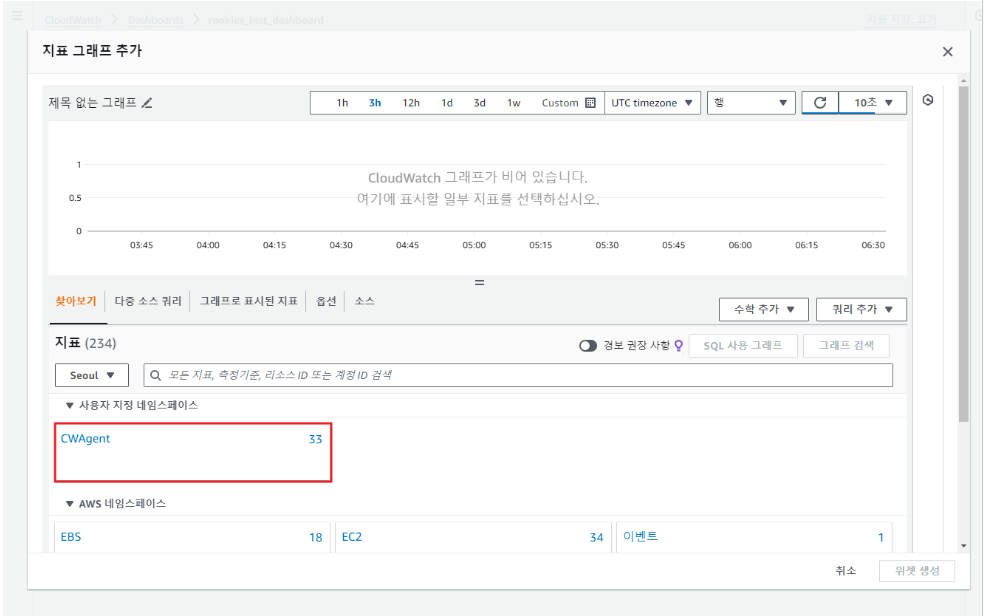
Task: Switch to the 그래프로 표시된 지표 tab
Action: pos(249,301)
